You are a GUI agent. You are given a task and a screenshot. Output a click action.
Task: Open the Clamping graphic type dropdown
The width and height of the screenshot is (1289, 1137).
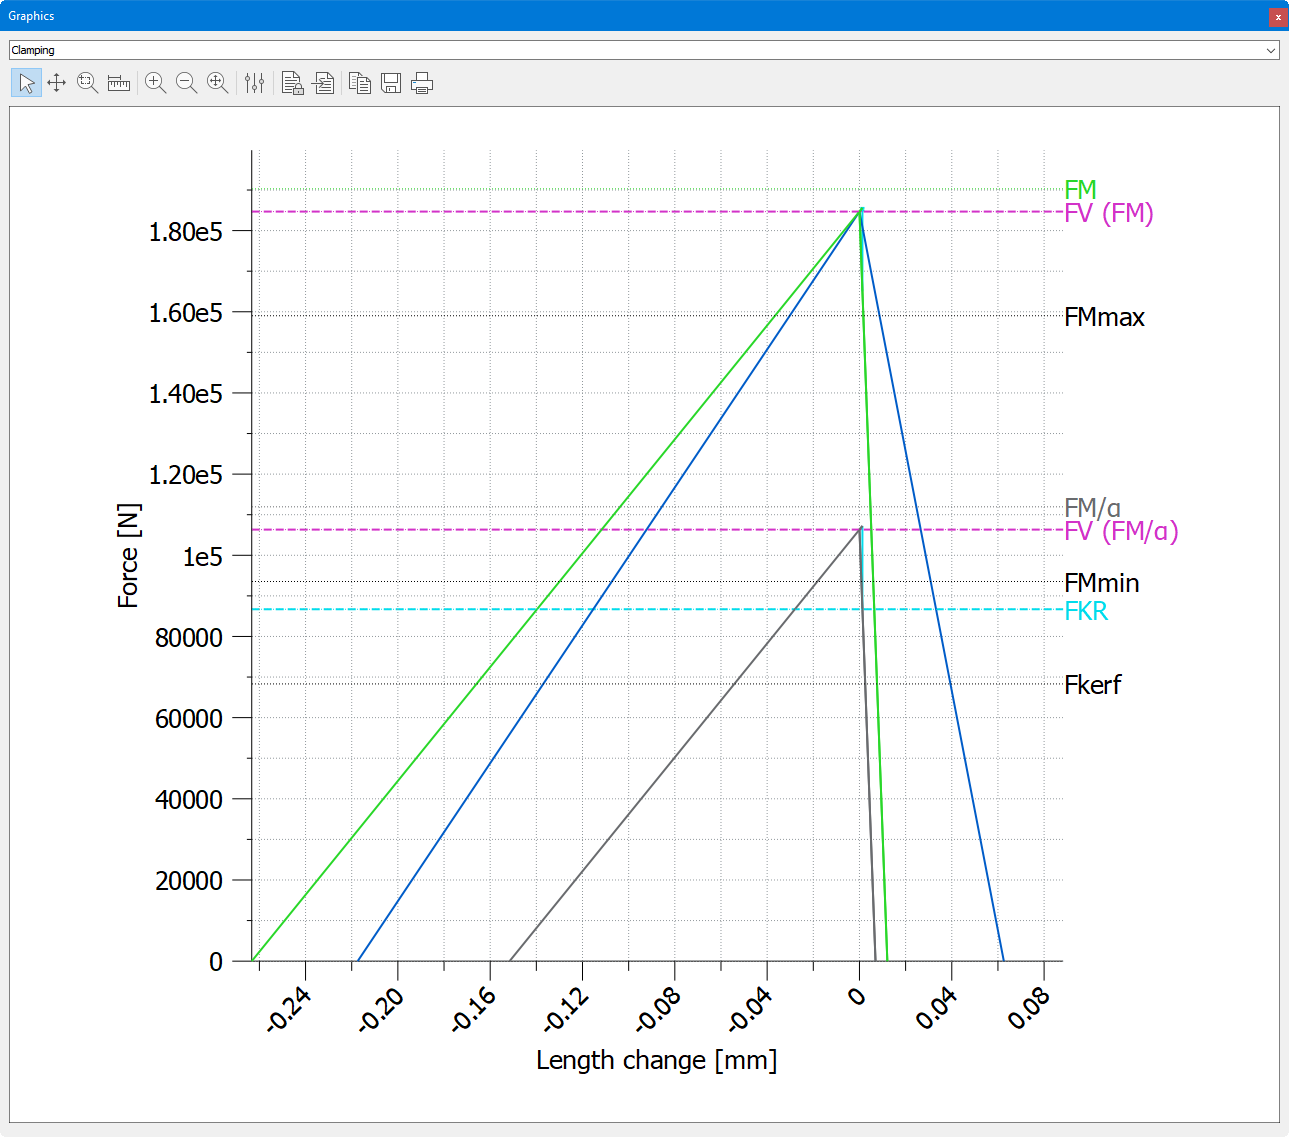coord(640,50)
